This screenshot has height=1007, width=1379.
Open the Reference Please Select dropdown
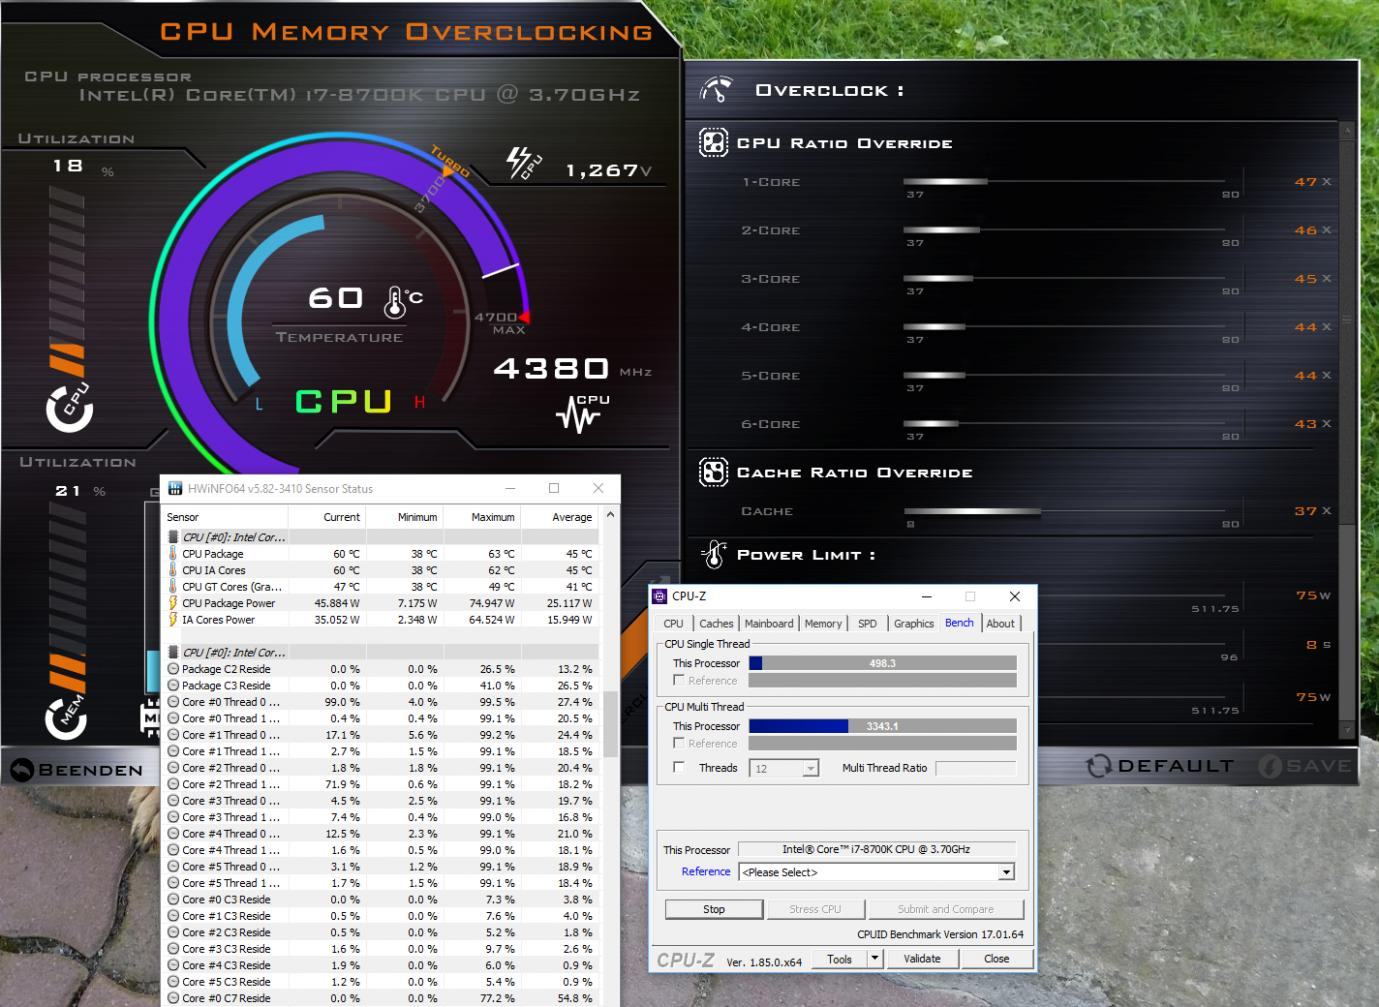coord(1006,872)
